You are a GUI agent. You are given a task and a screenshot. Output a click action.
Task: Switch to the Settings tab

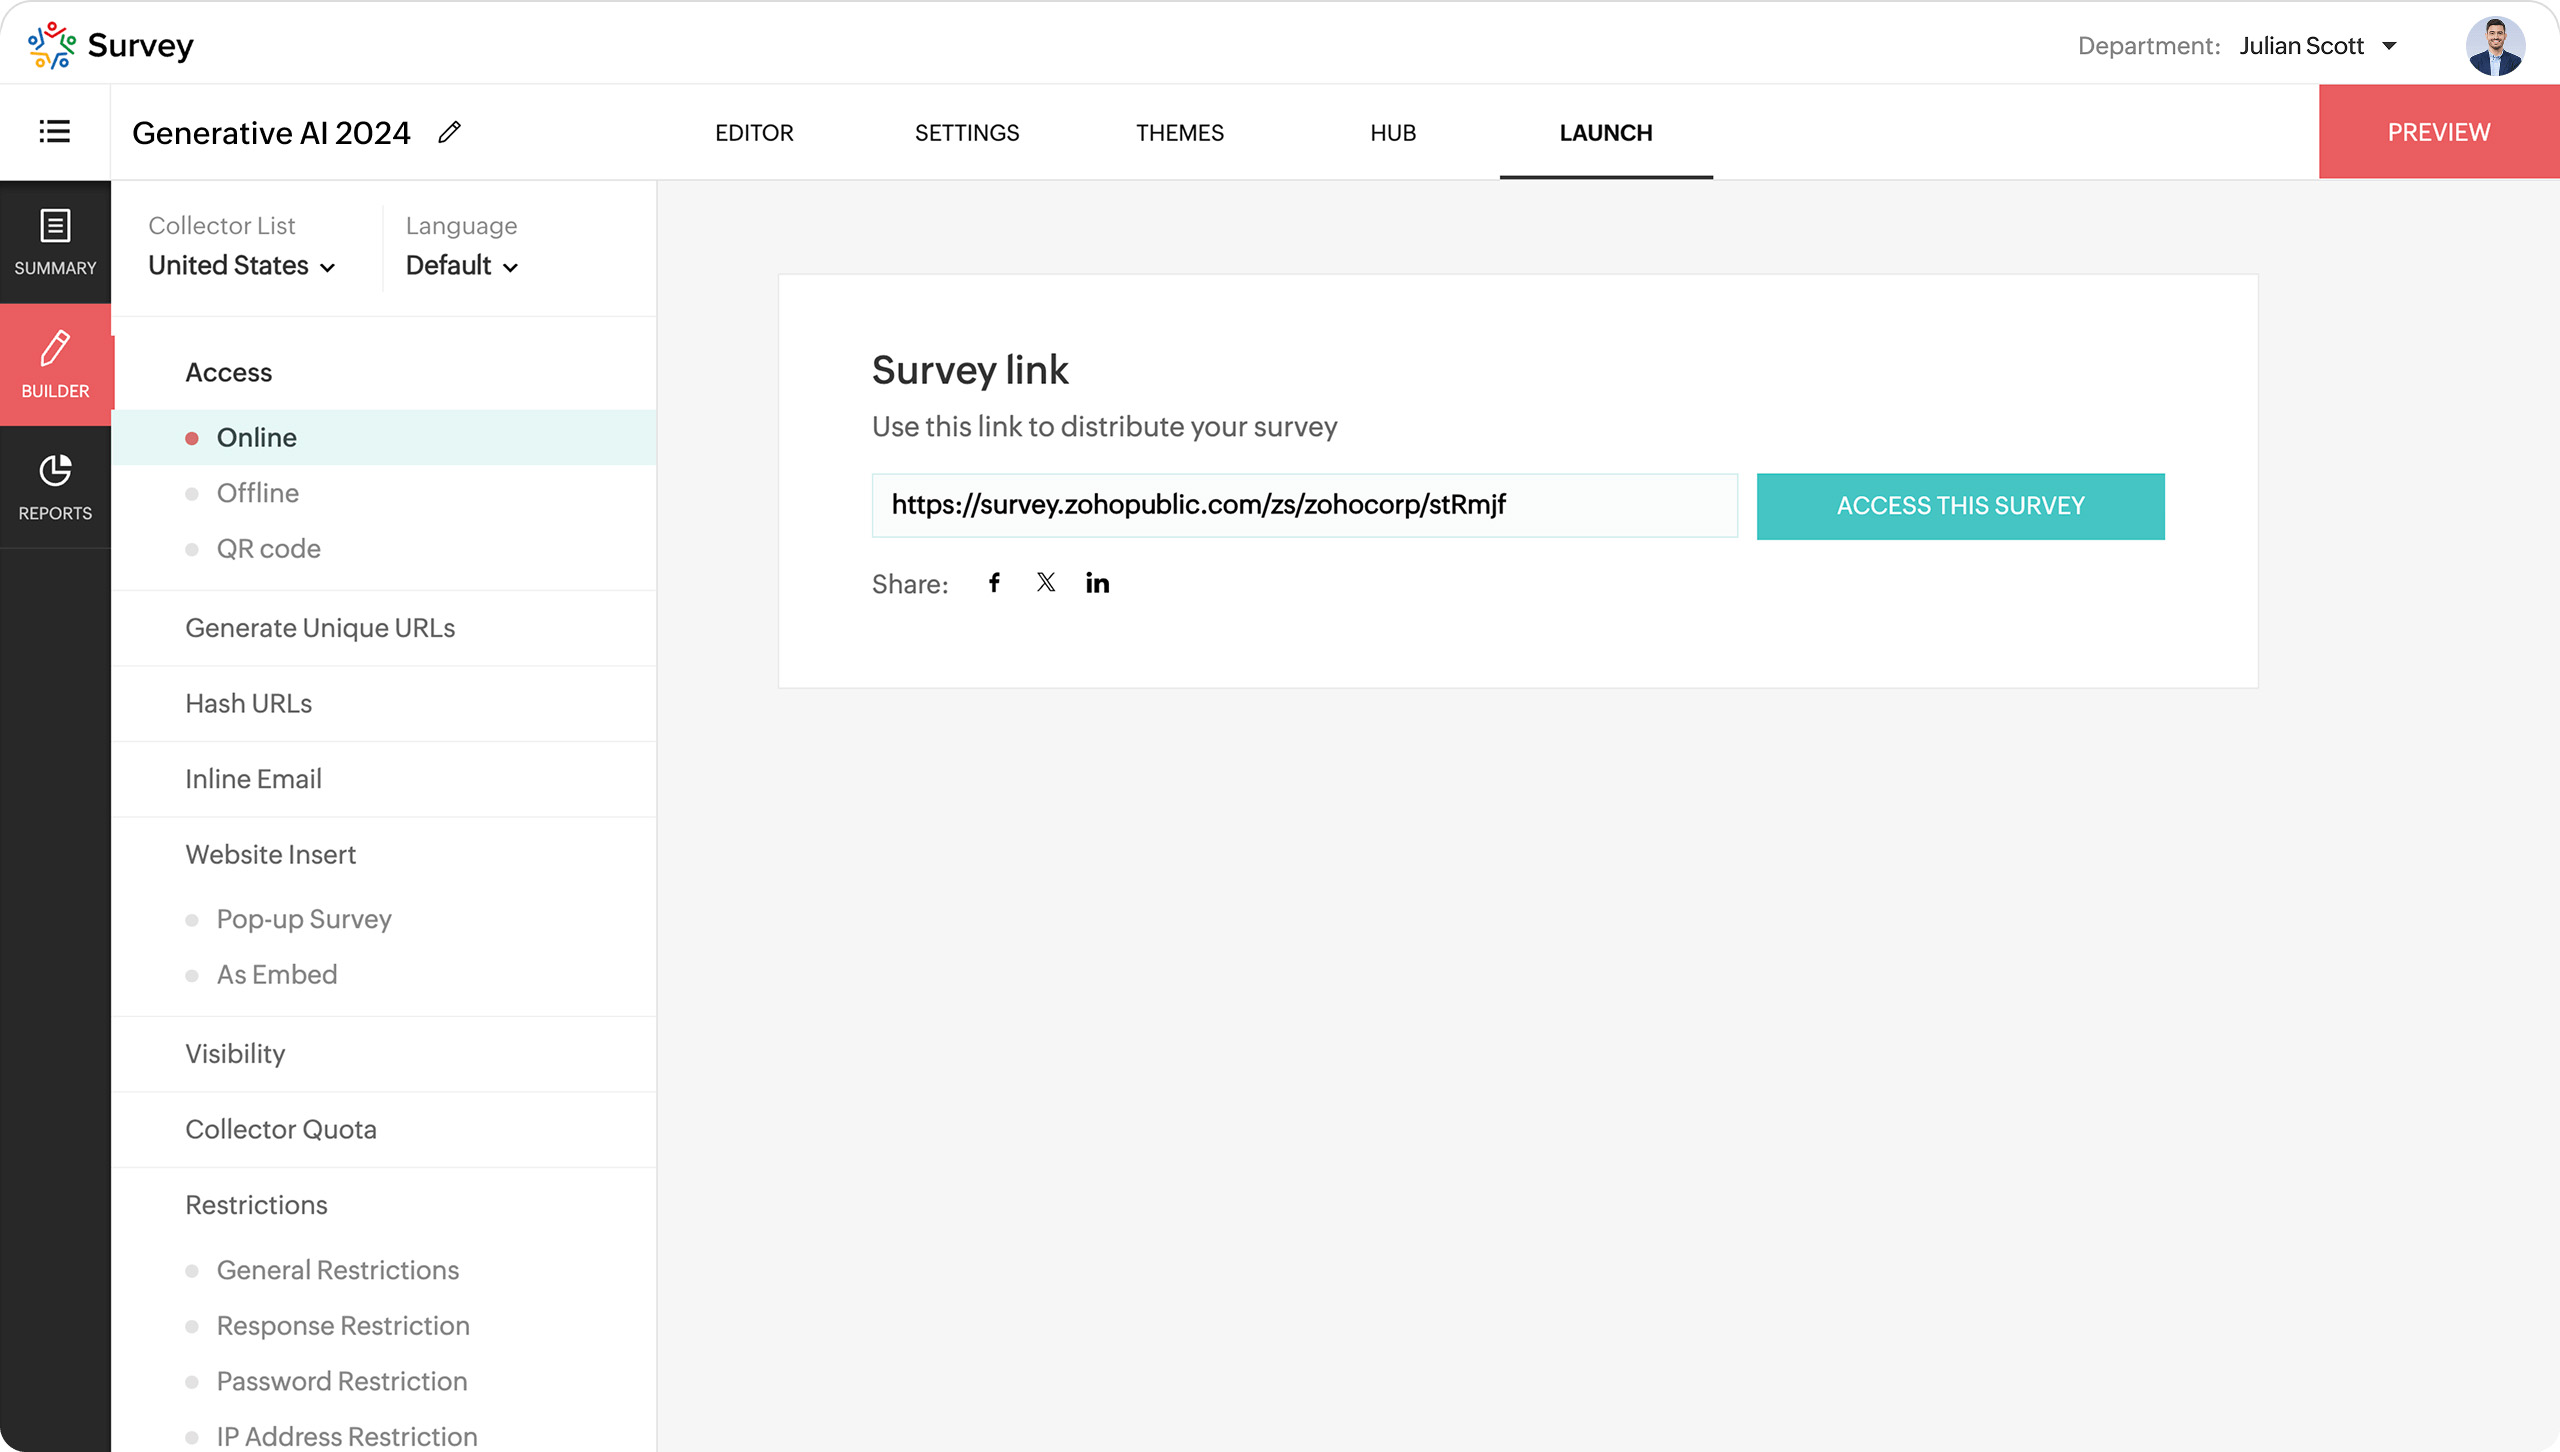pos(966,133)
